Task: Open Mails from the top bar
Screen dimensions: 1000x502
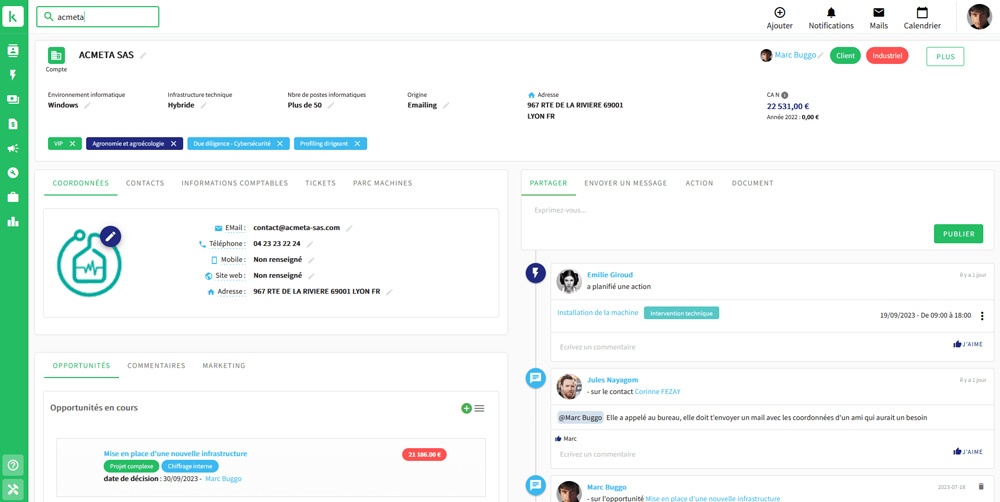Action: [x=878, y=14]
